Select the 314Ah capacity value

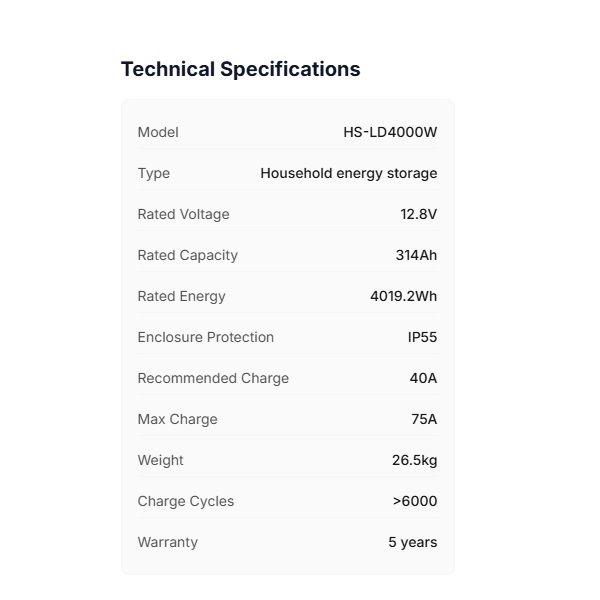[416, 255]
